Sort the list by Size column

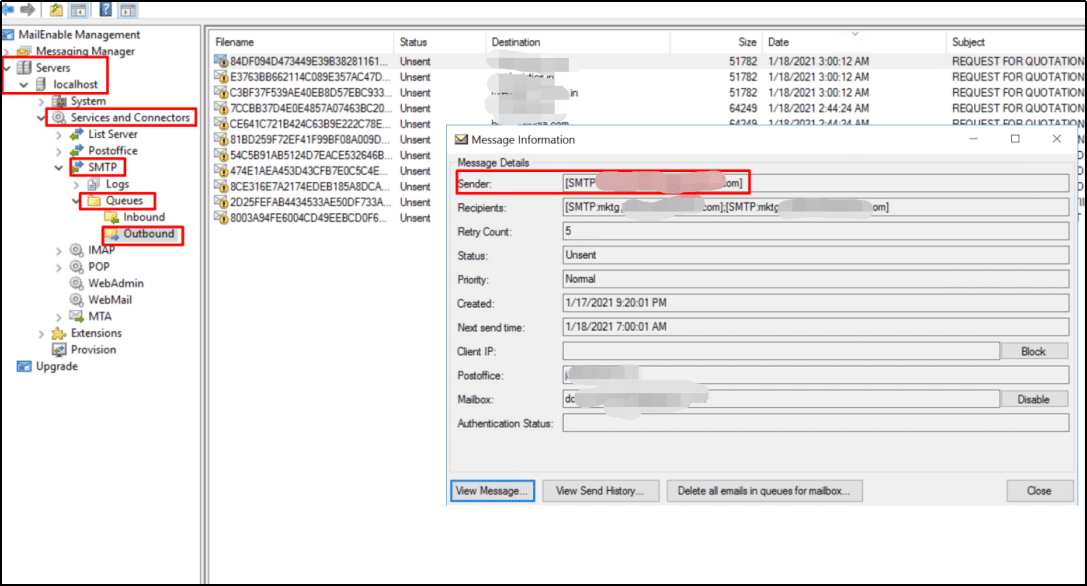click(716, 42)
